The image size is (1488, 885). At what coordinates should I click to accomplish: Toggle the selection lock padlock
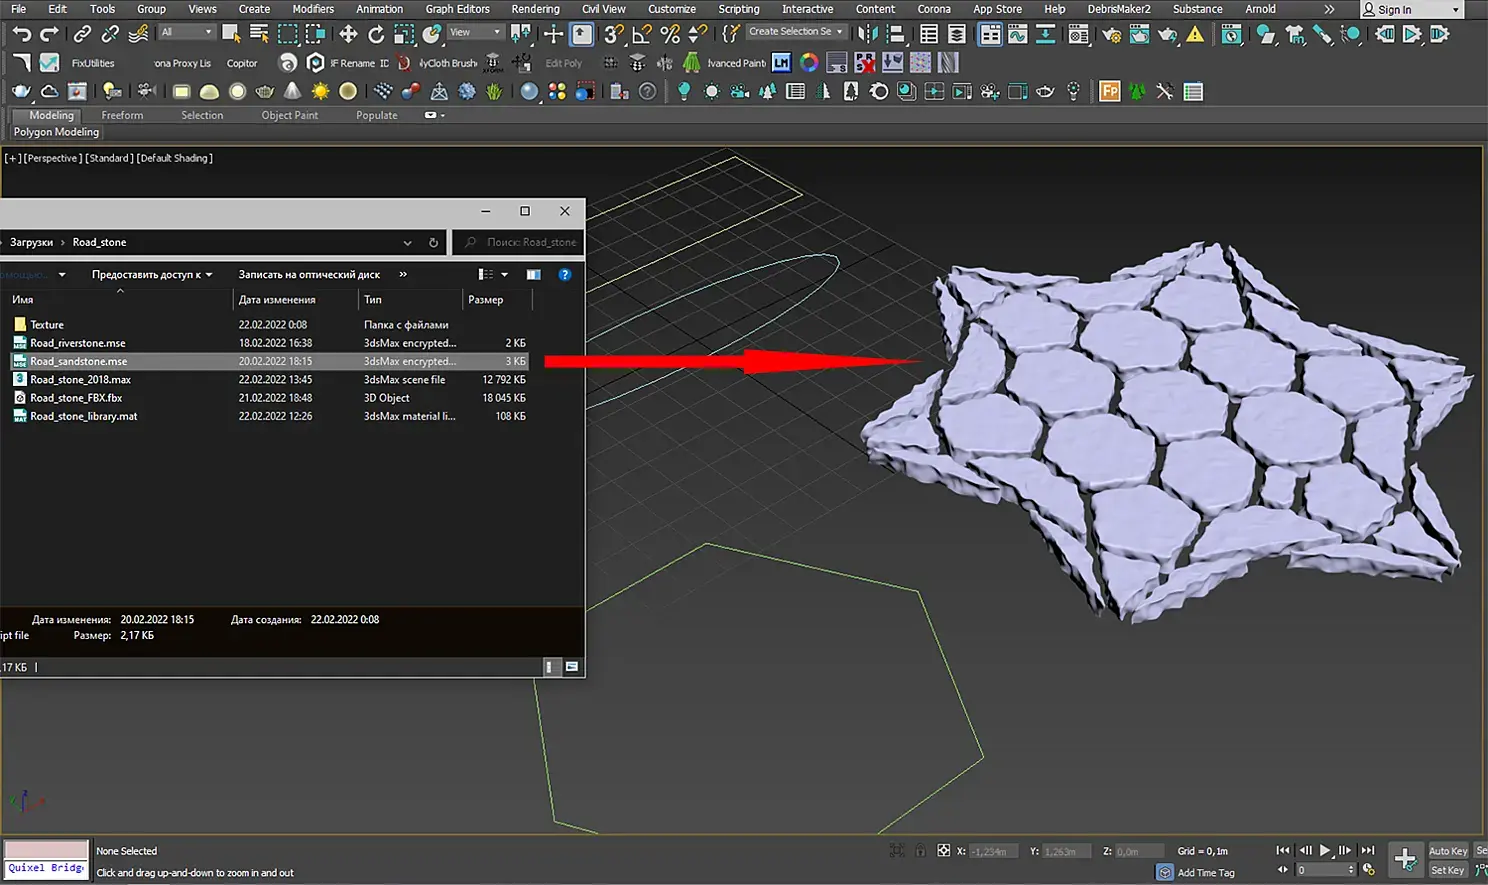[x=920, y=851]
